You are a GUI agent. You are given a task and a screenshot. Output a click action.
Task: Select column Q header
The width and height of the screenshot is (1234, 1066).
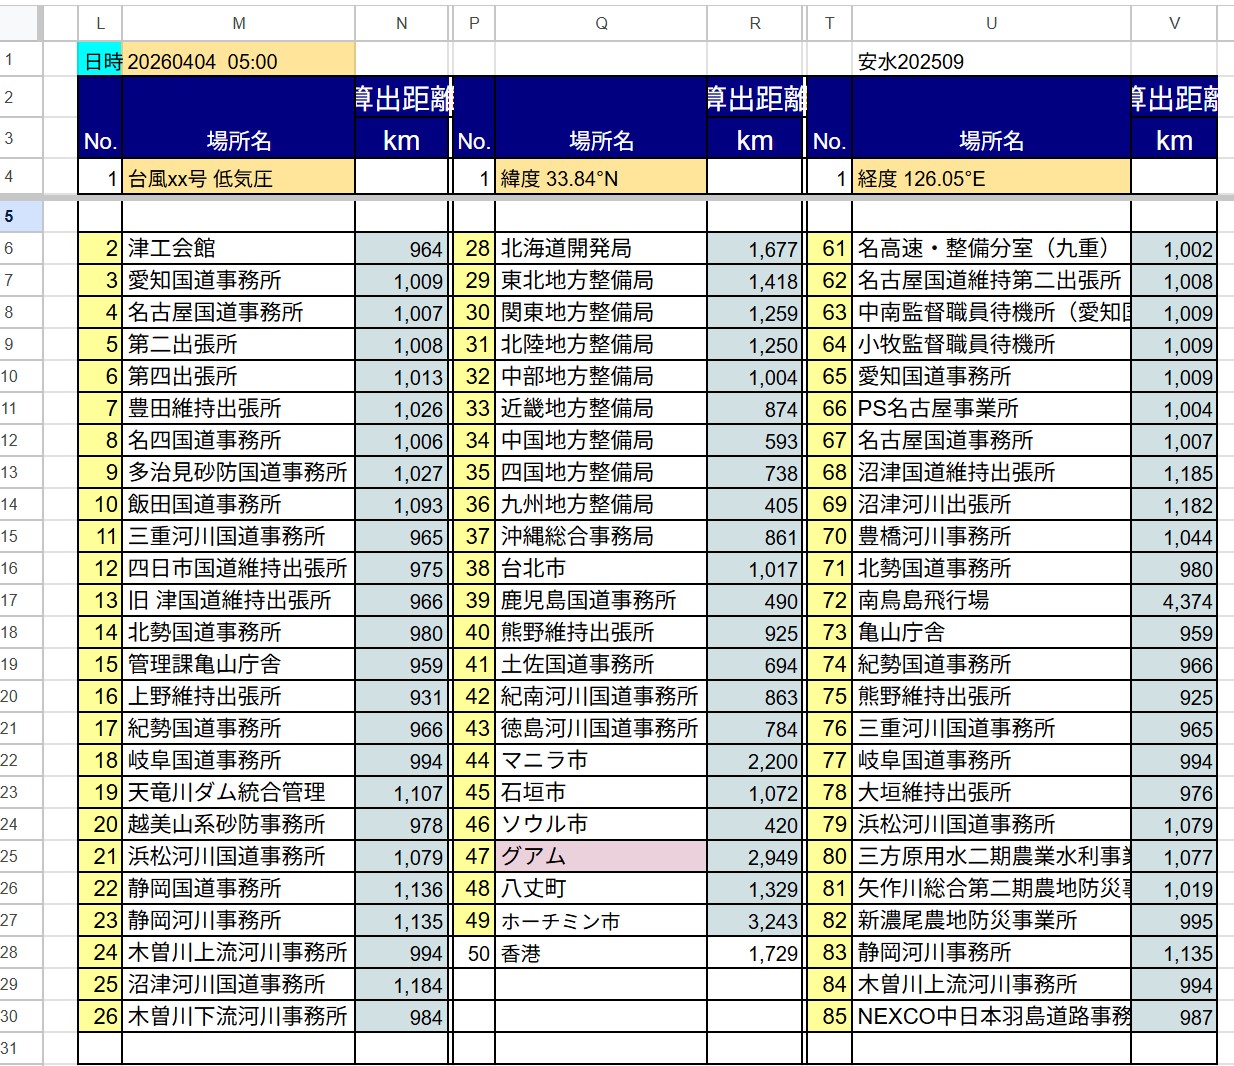tap(601, 23)
